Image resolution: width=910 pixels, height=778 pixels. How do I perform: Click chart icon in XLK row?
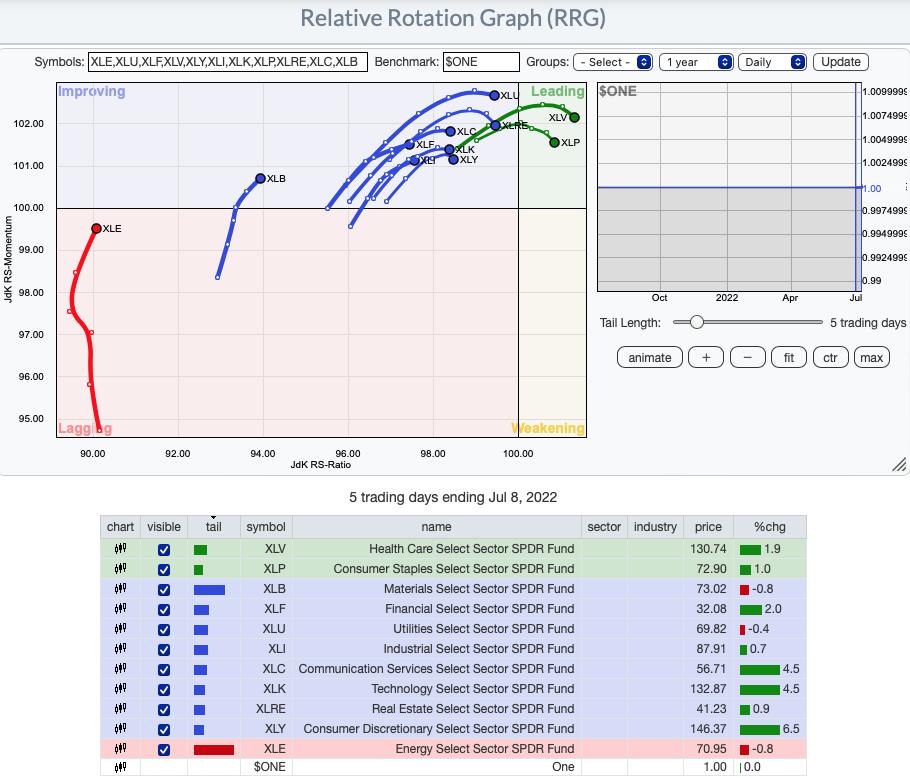click(x=120, y=689)
